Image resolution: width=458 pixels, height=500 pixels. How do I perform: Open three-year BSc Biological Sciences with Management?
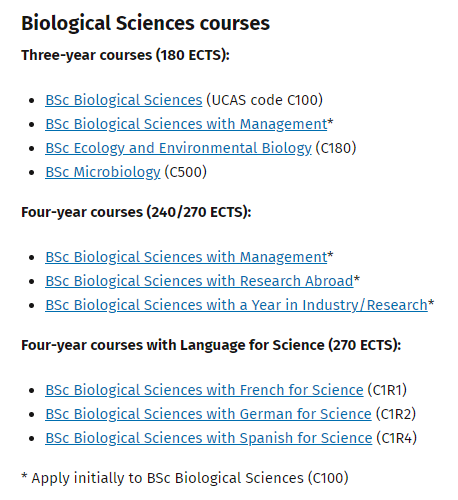point(186,124)
